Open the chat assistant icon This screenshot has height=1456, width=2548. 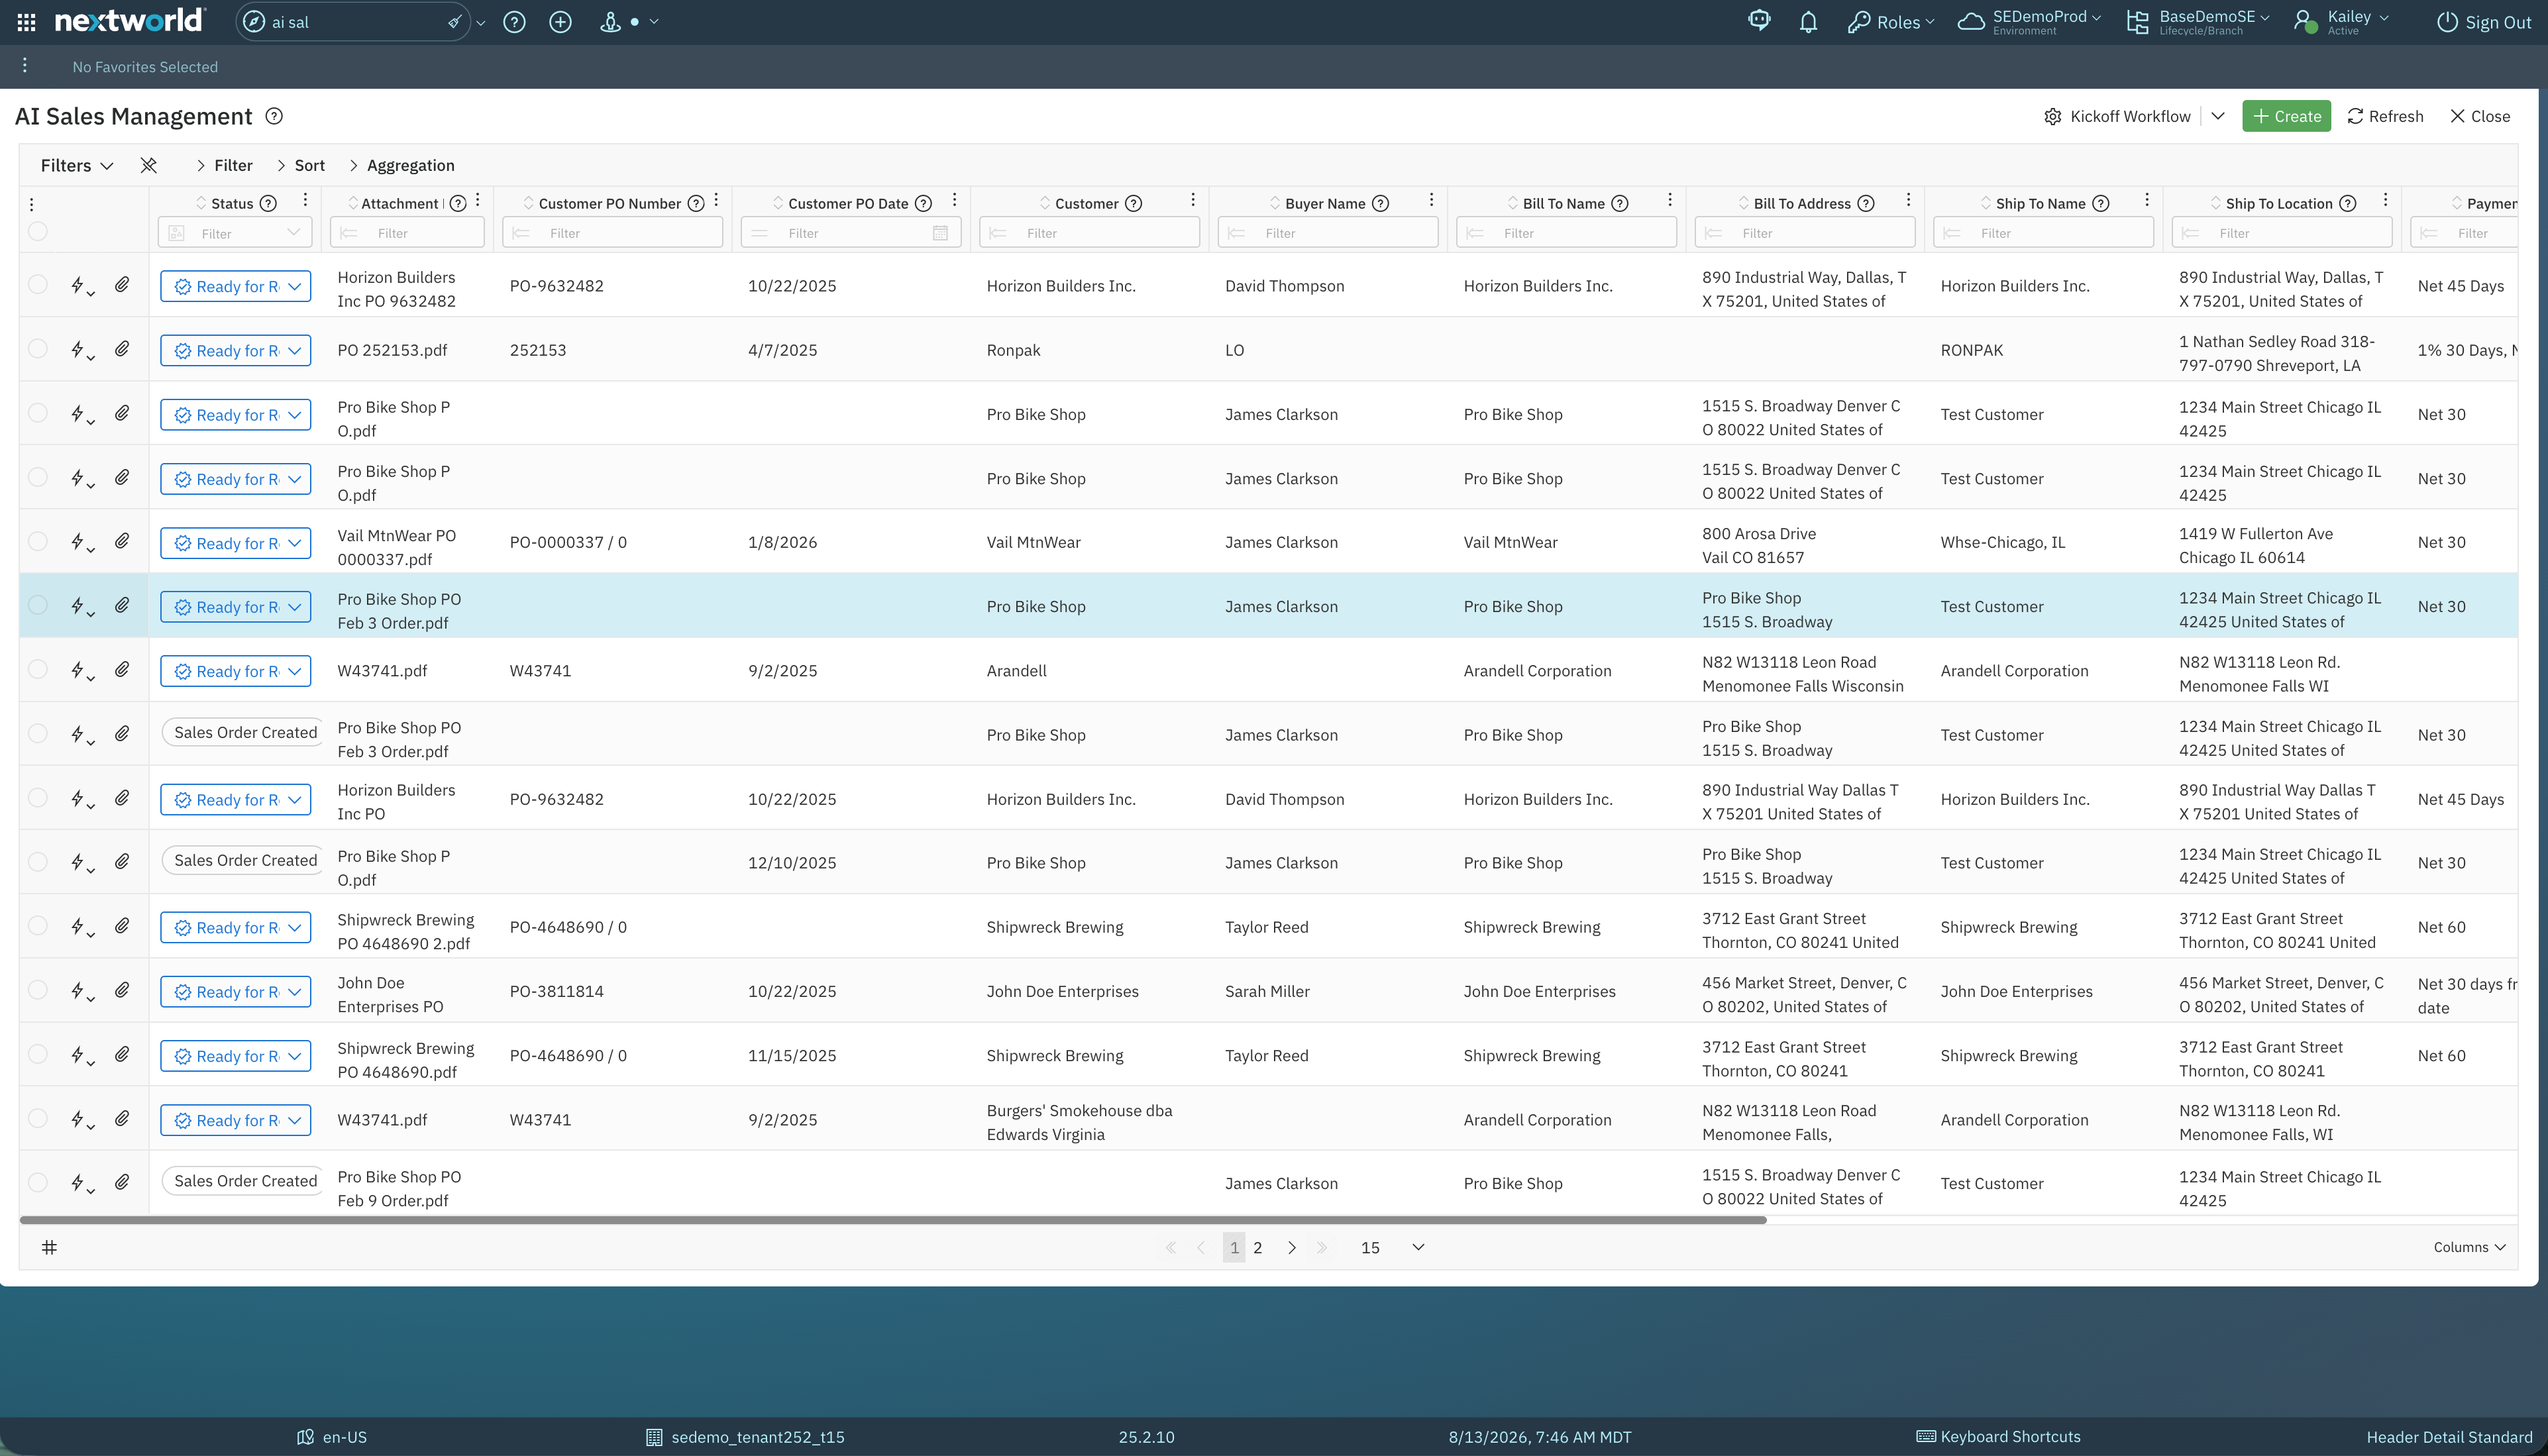coord(1759,21)
